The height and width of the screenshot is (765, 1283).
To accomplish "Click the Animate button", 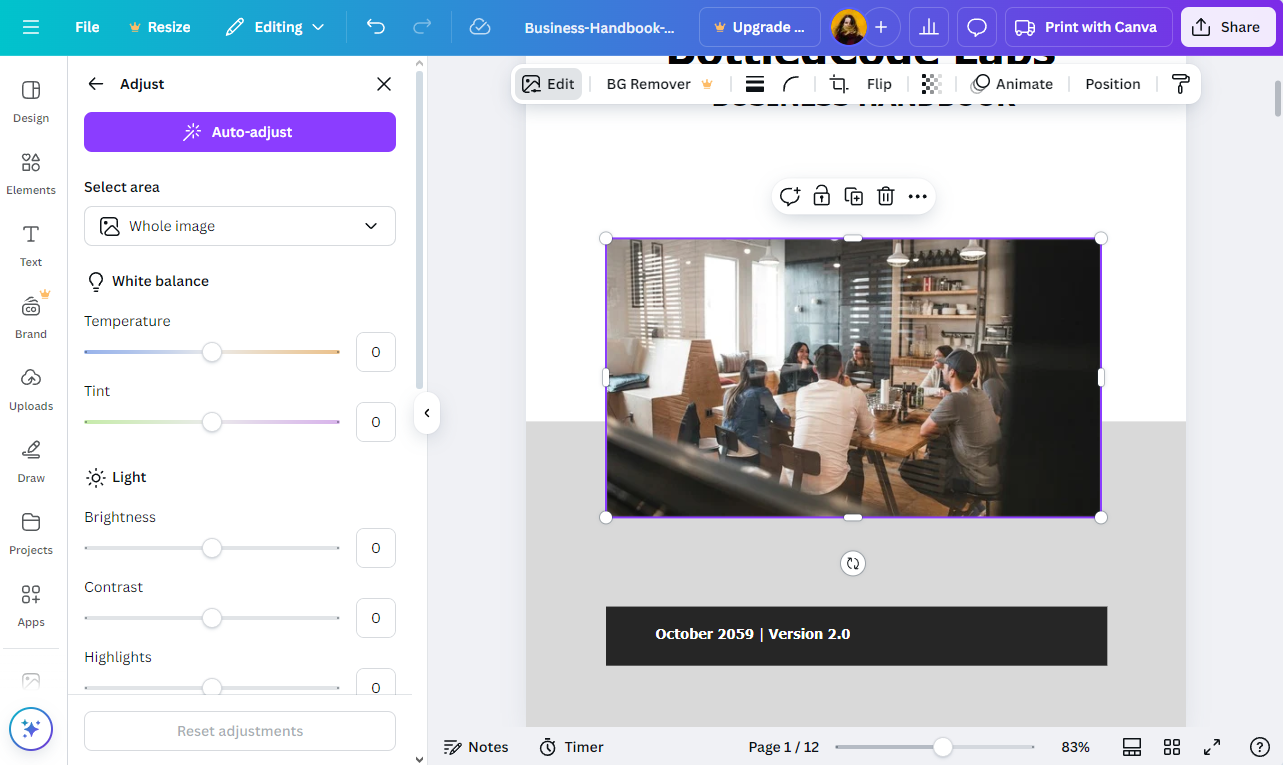I will coord(1012,84).
